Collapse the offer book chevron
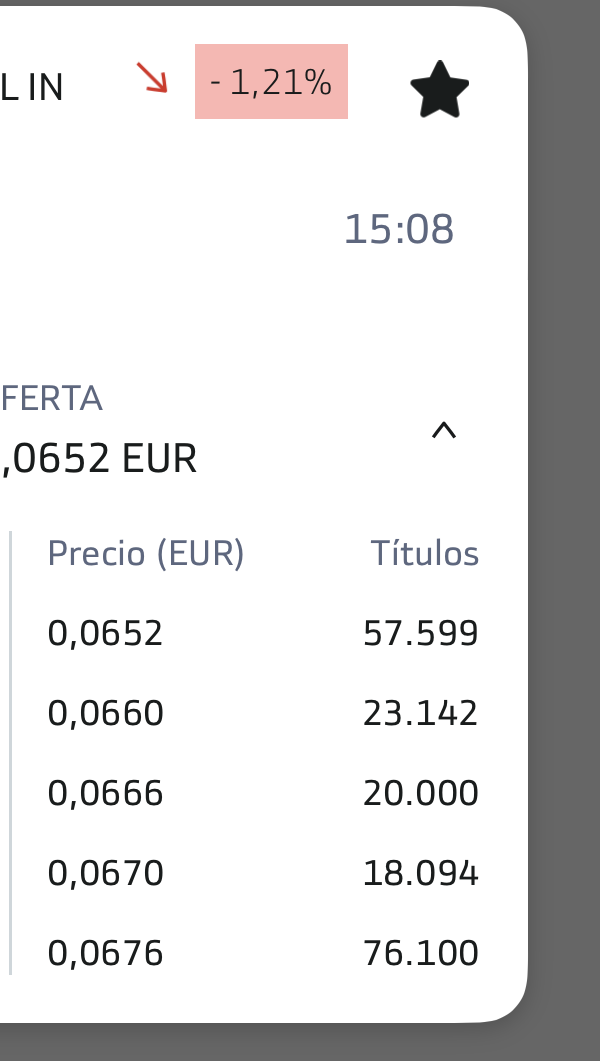Viewport: 600px width, 1061px height. (x=443, y=431)
